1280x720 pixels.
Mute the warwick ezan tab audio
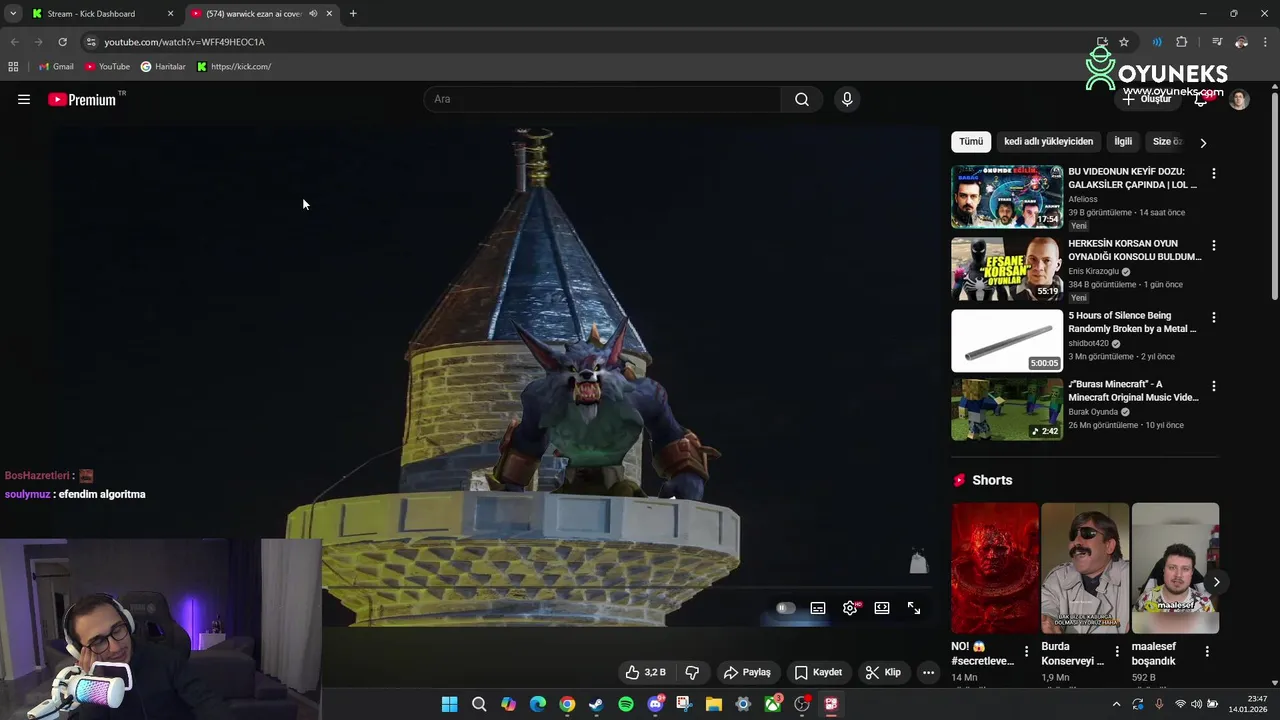(313, 14)
